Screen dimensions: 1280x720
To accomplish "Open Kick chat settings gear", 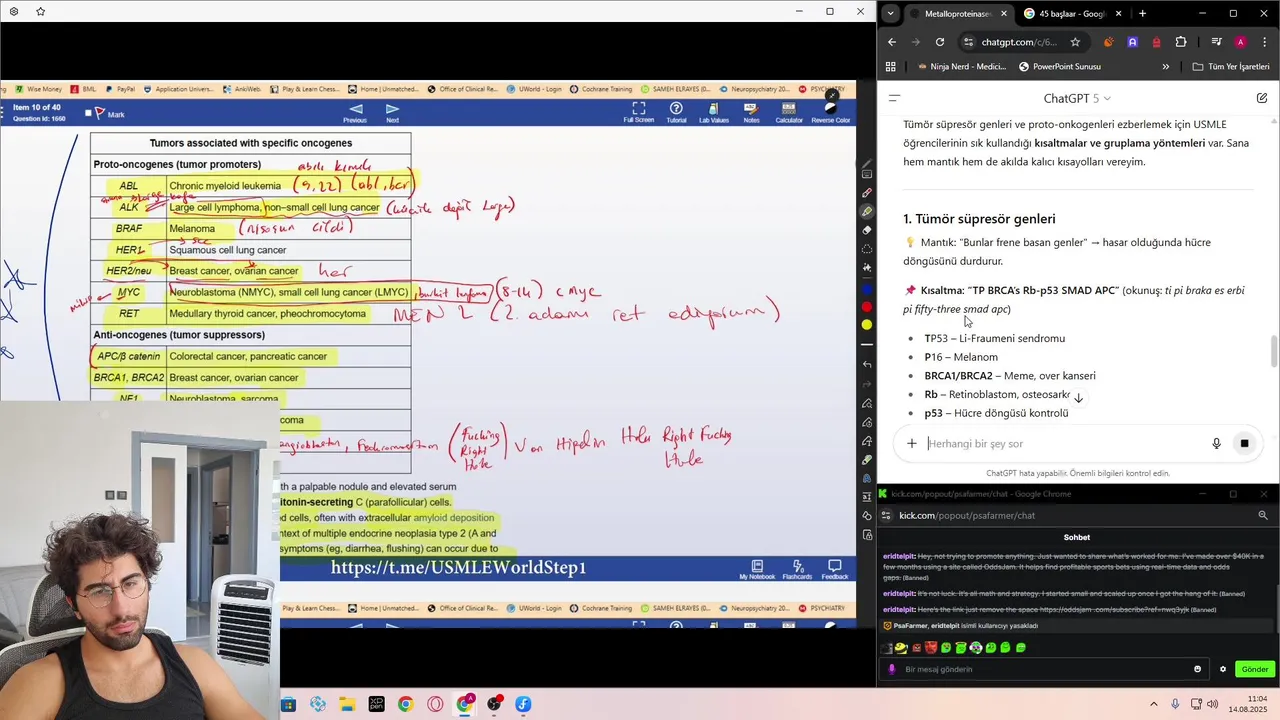I will pyautogui.click(x=1222, y=669).
